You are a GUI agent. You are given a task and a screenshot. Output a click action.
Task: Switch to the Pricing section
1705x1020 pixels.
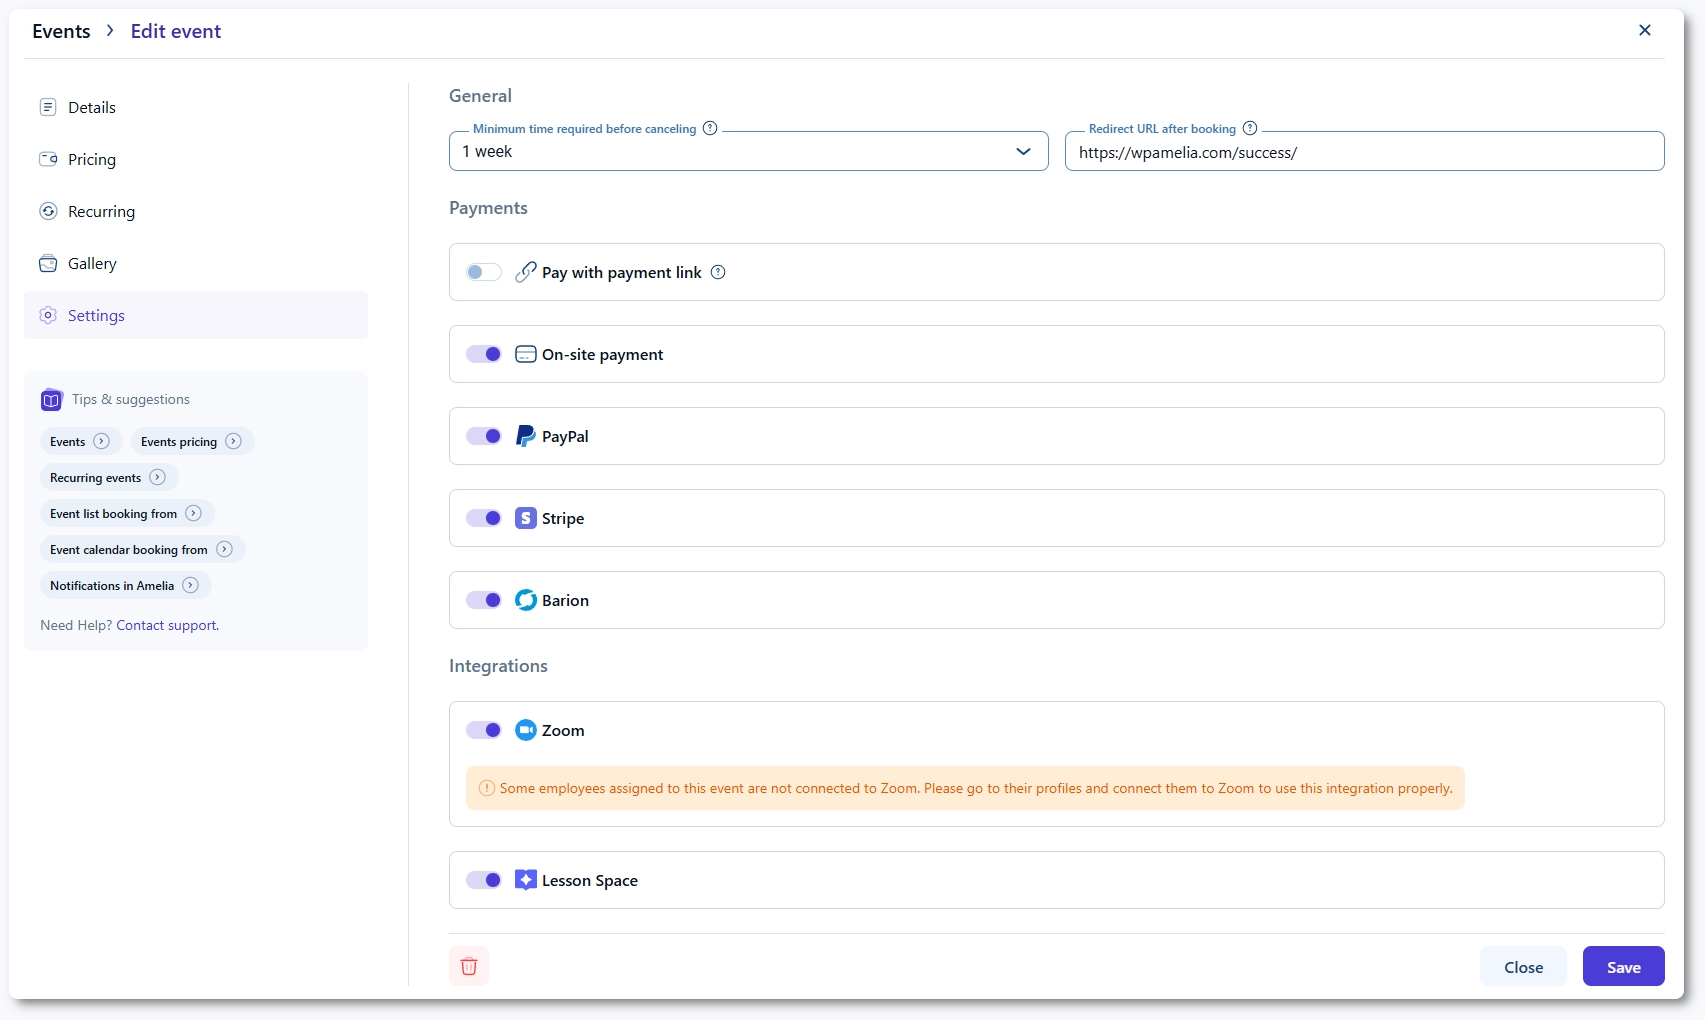click(92, 160)
